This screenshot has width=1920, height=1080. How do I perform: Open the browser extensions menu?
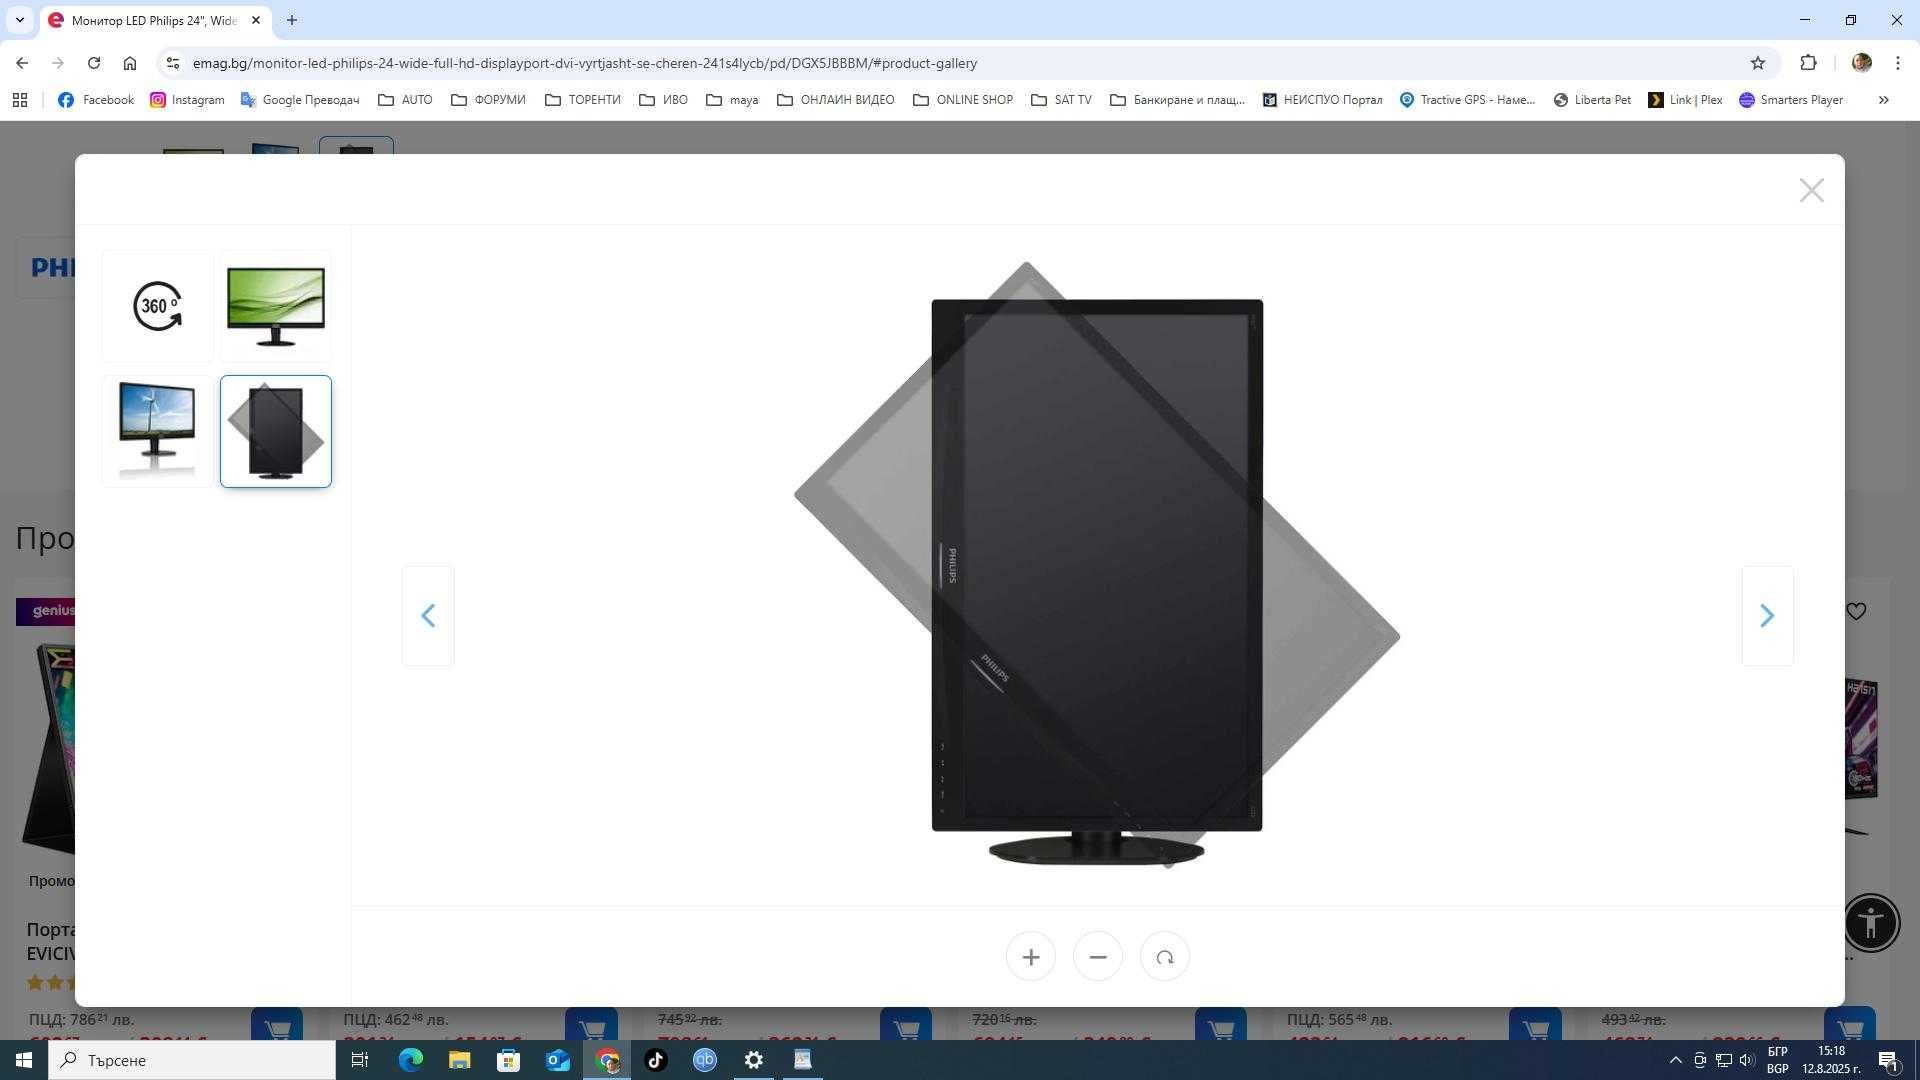[x=1808, y=63]
